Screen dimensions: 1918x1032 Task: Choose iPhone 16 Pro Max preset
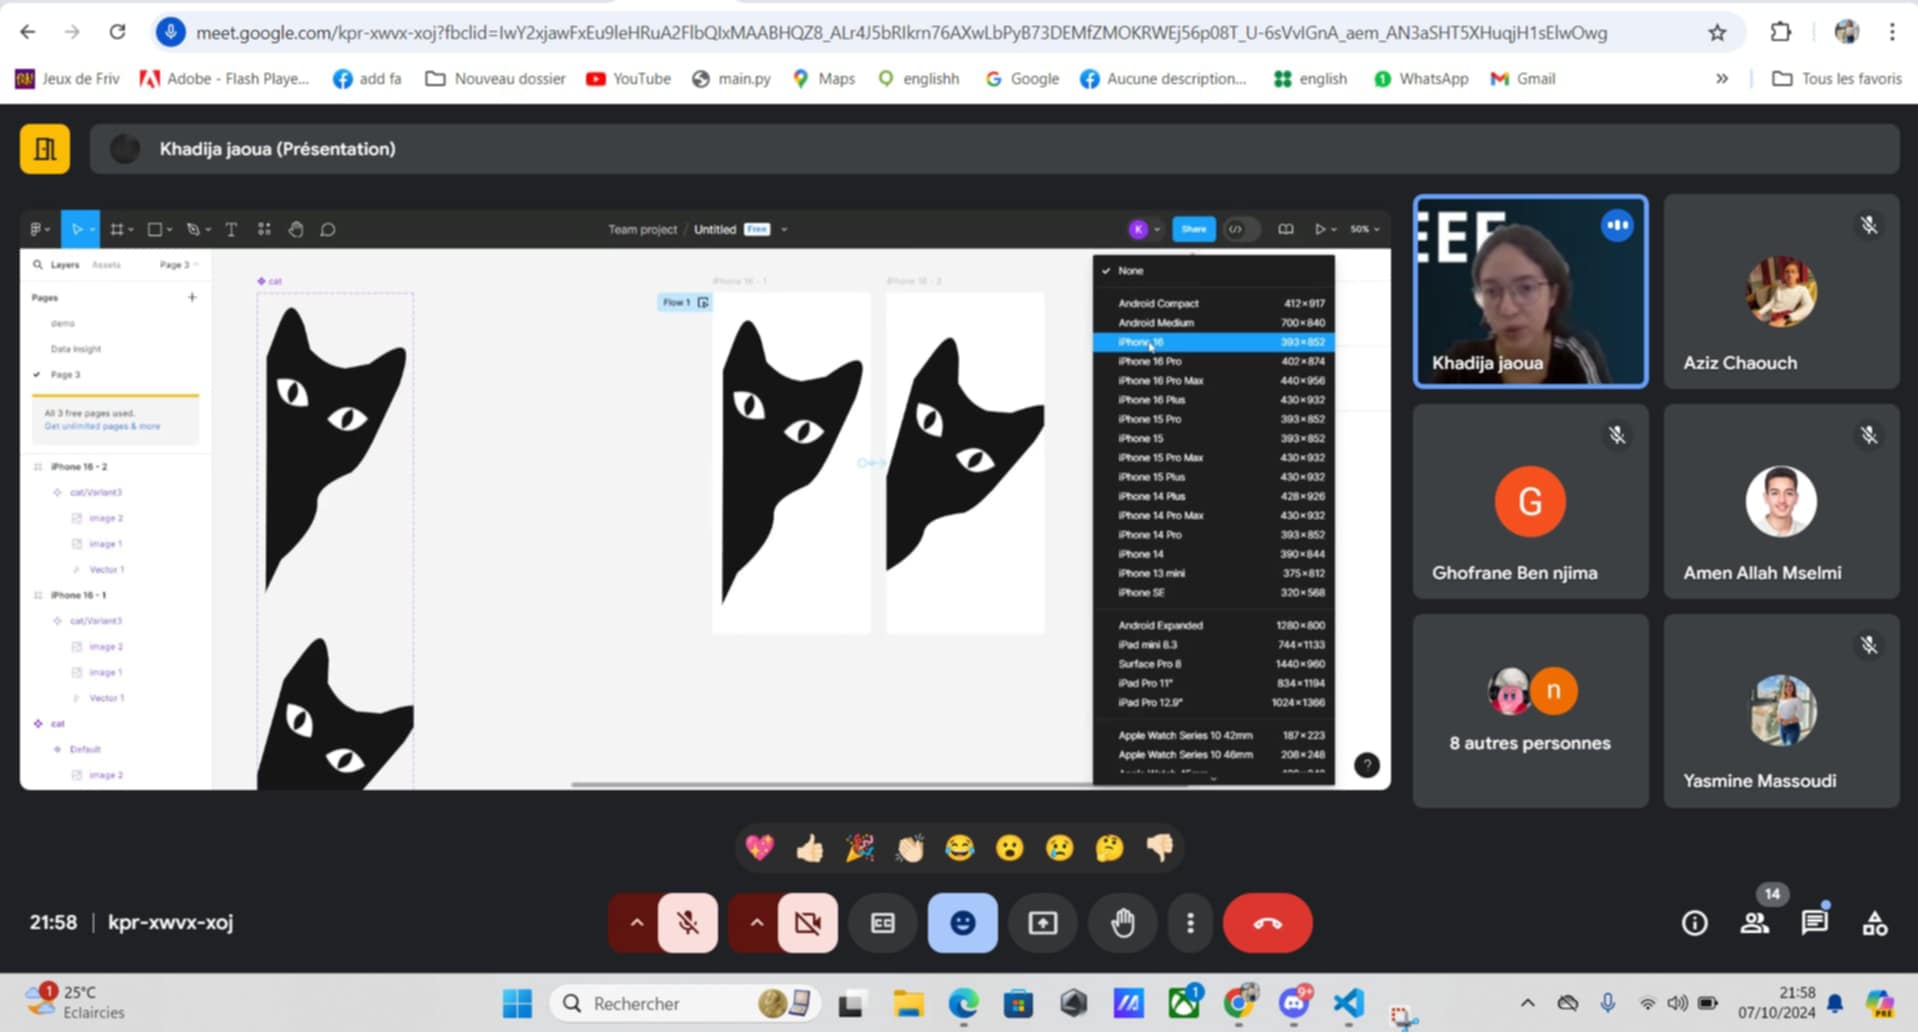[x=1213, y=380]
